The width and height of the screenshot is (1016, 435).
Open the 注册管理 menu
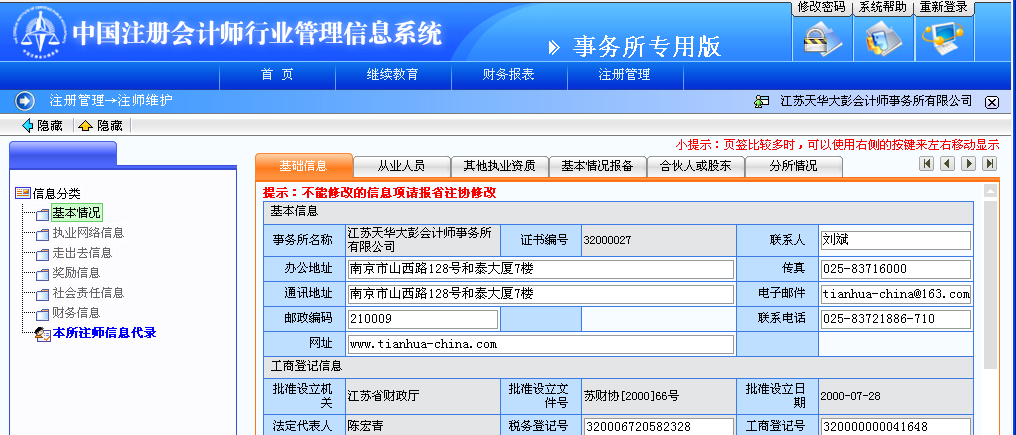(x=625, y=75)
